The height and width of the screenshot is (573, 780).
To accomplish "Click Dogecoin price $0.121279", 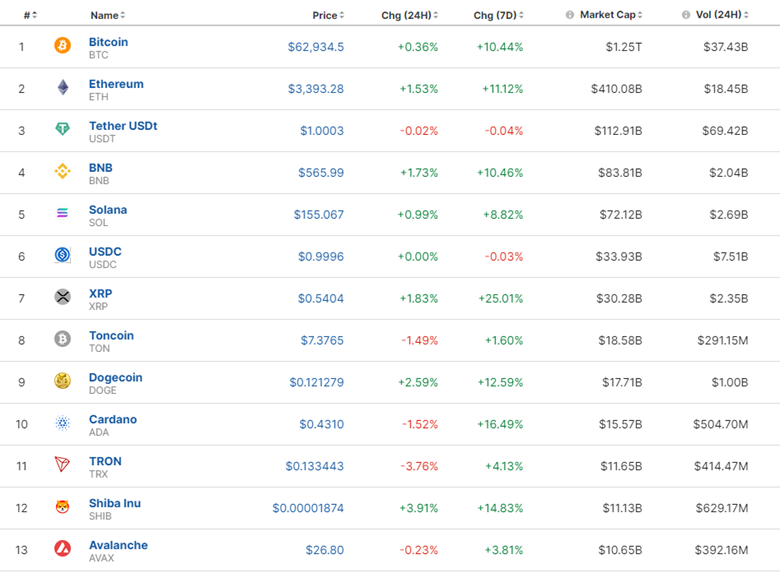I will pos(317,382).
